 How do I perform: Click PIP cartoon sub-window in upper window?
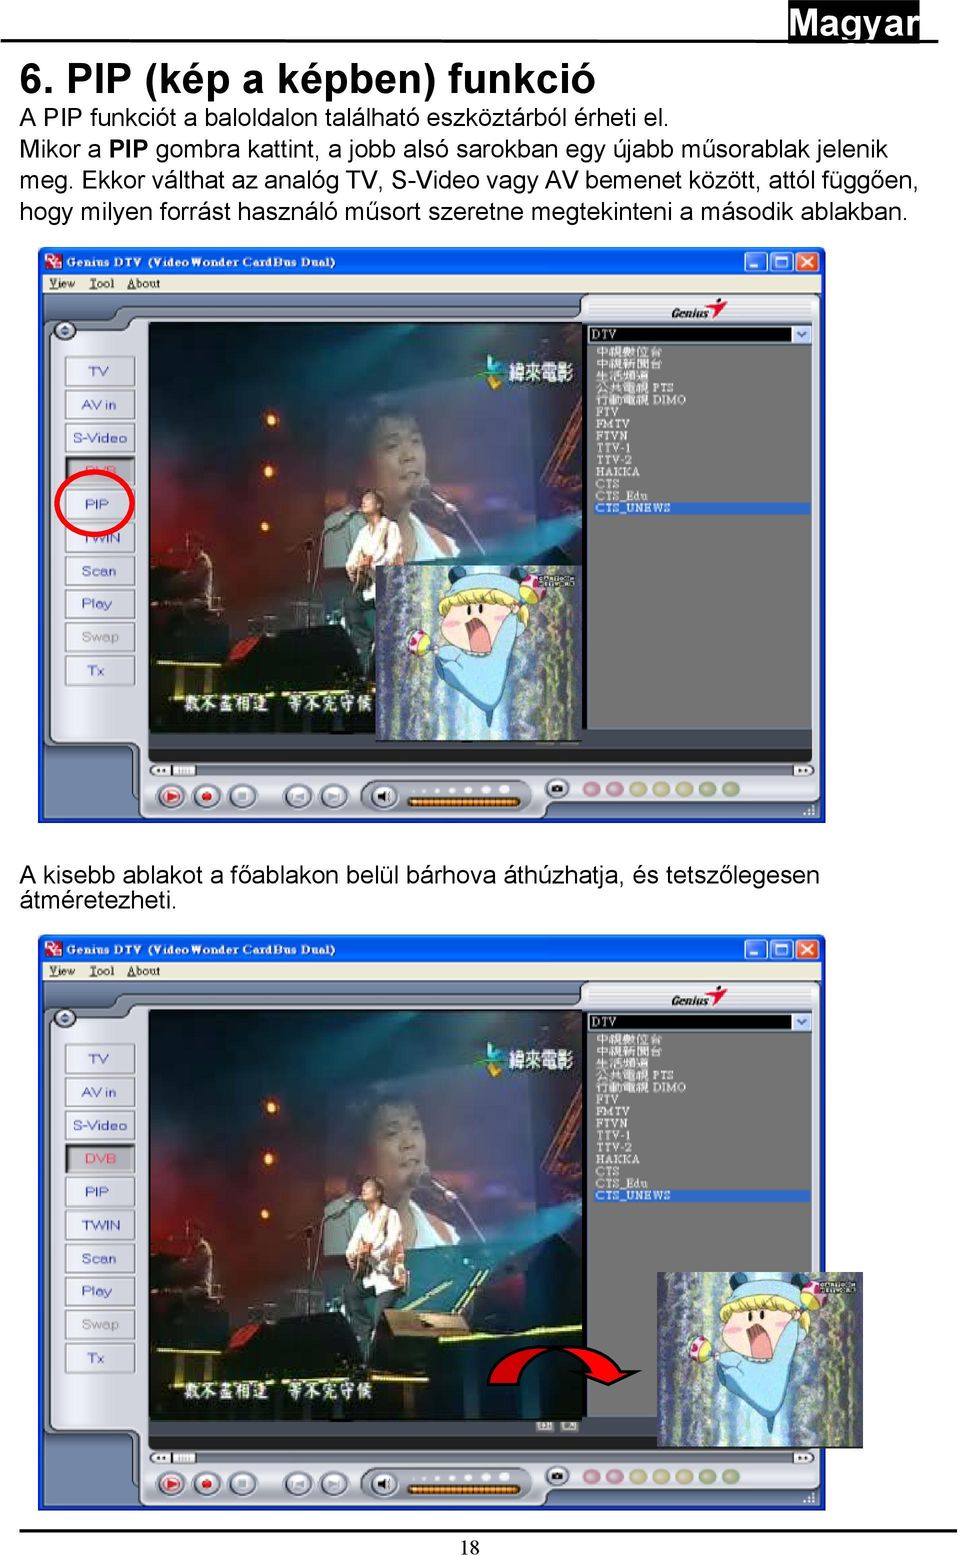click(478, 653)
